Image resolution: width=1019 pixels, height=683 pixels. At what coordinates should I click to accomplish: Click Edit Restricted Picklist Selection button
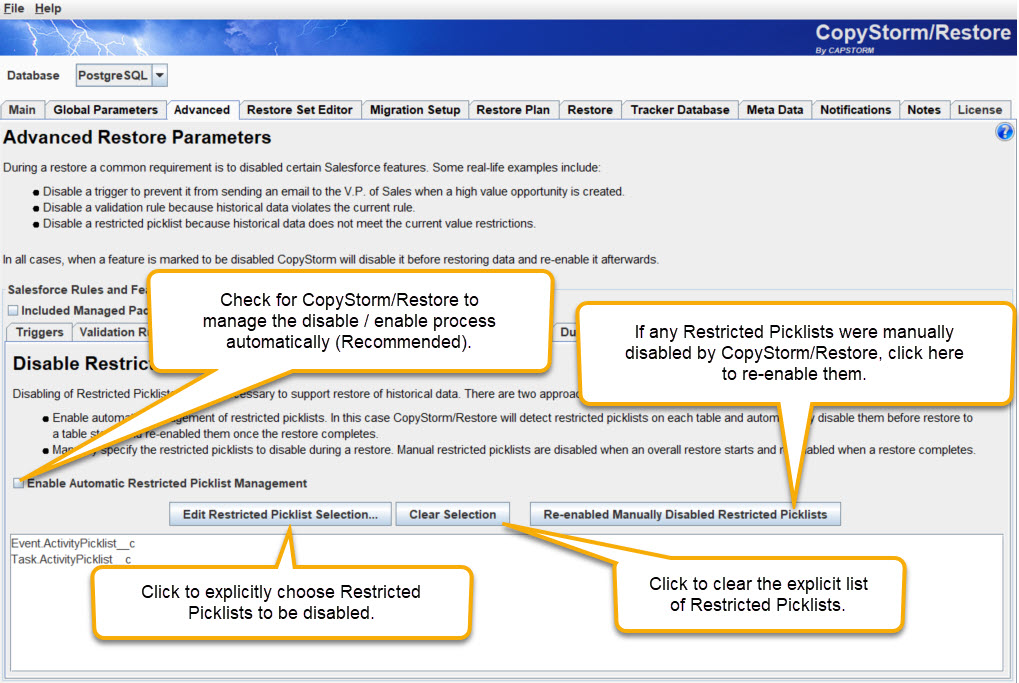pyautogui.click(x=280, y=514)
